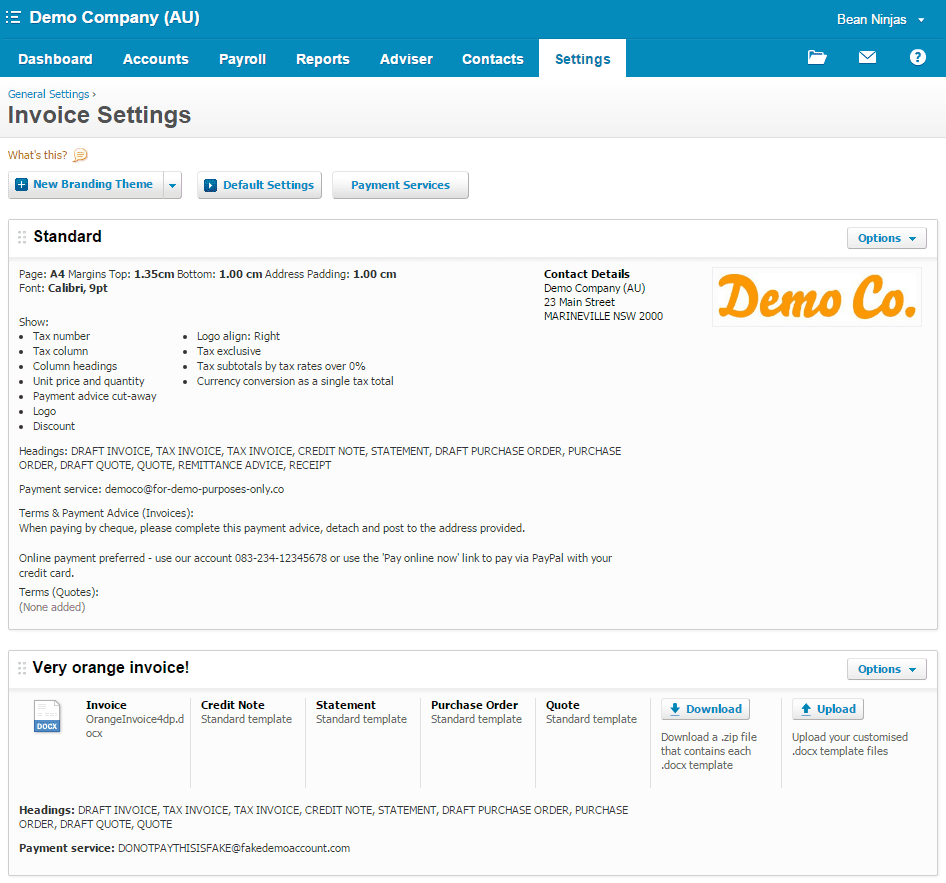This screenshot has height=883, width=946.
Task: Click the Demo Co. logo image
Action: click(x=817, y=297)
